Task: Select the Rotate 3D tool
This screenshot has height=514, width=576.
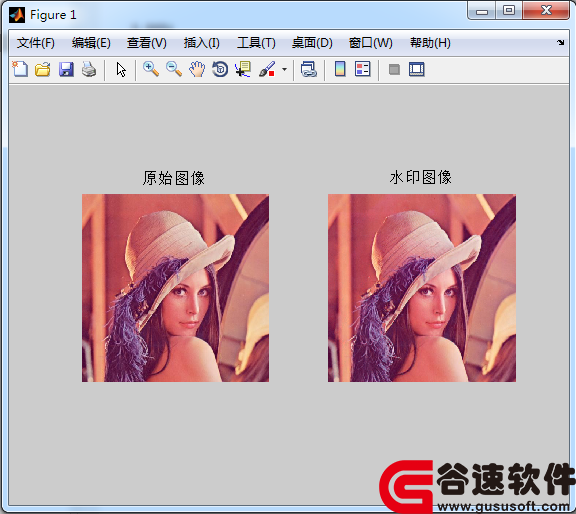Action: click(x=220, y=69)
